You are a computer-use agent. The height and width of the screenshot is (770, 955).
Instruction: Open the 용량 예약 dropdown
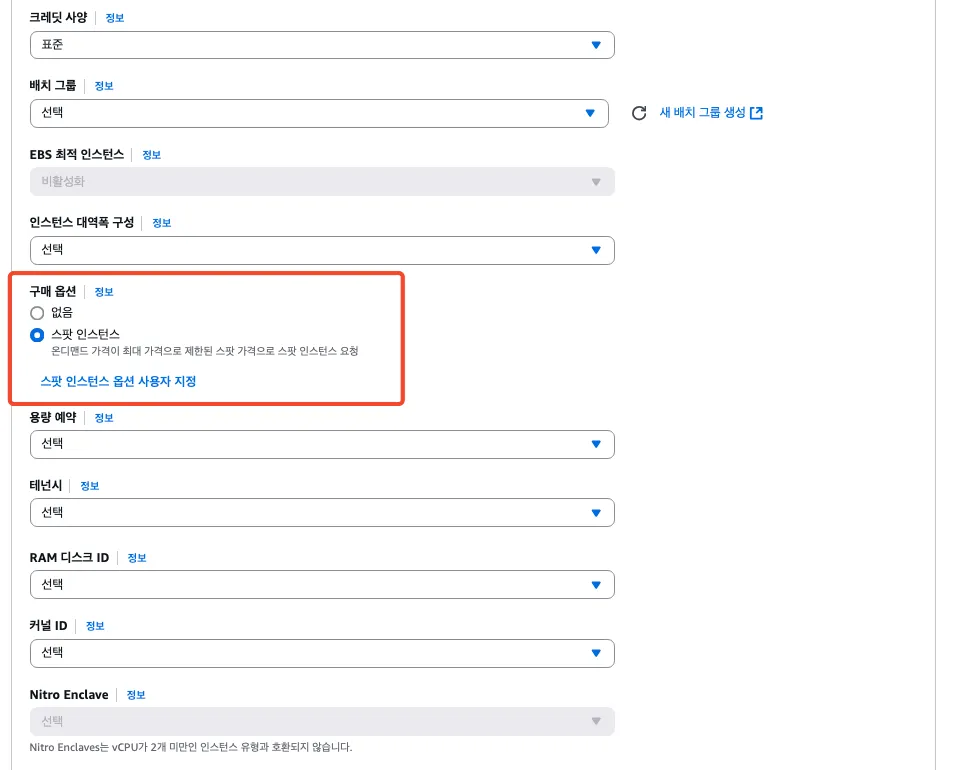pos(322,444)
